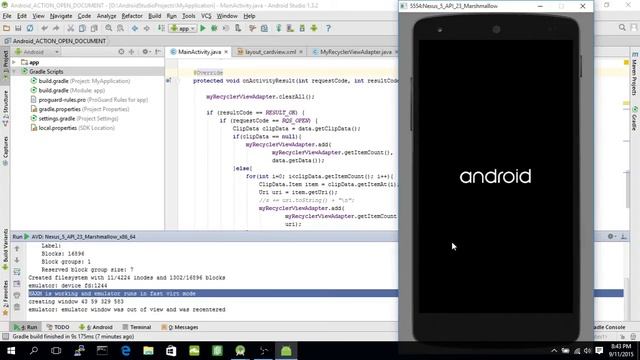Open the Build menu
The width and height of the screenshot is (640, 360).
[154, 16]
